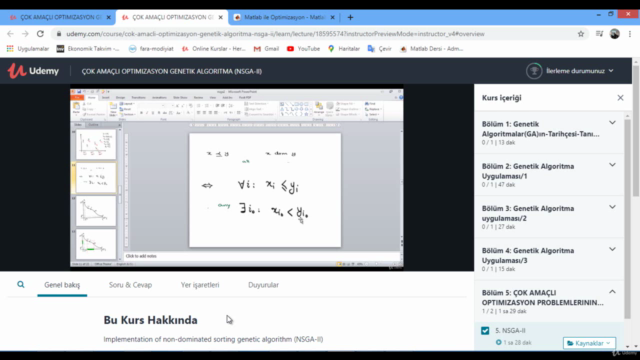Click the course content panel scrollbar
The height and width of the screenshot is (360, 640).
pyautogui.click(x=627, y=218)
